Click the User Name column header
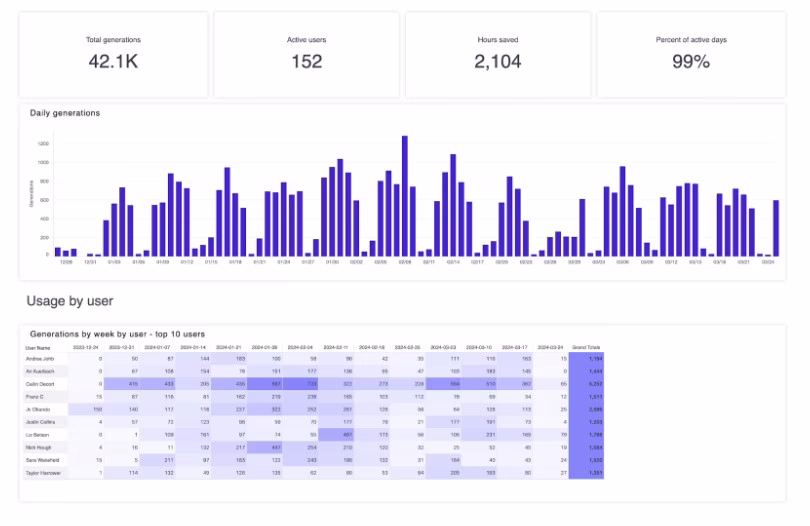 pos(37,347)
